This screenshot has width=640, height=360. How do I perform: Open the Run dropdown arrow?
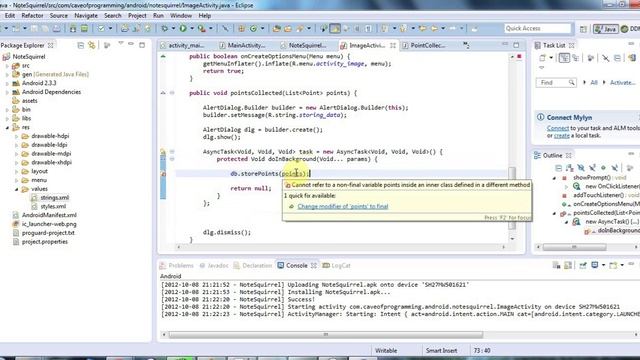click(x=191, y=28)
